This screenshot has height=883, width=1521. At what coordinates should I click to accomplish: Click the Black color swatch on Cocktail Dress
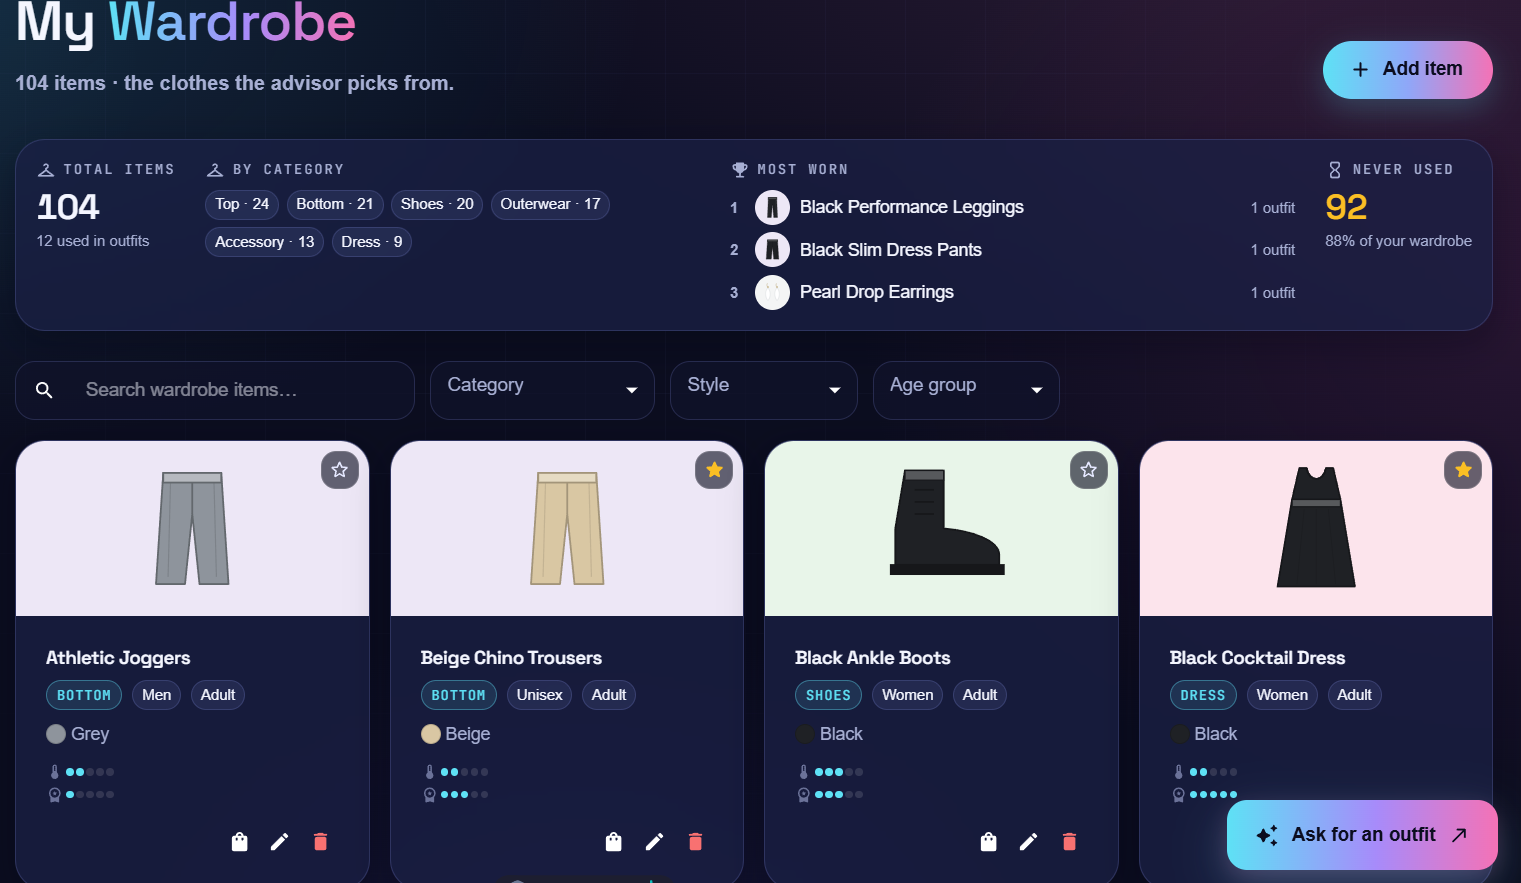click(1180, 734)
